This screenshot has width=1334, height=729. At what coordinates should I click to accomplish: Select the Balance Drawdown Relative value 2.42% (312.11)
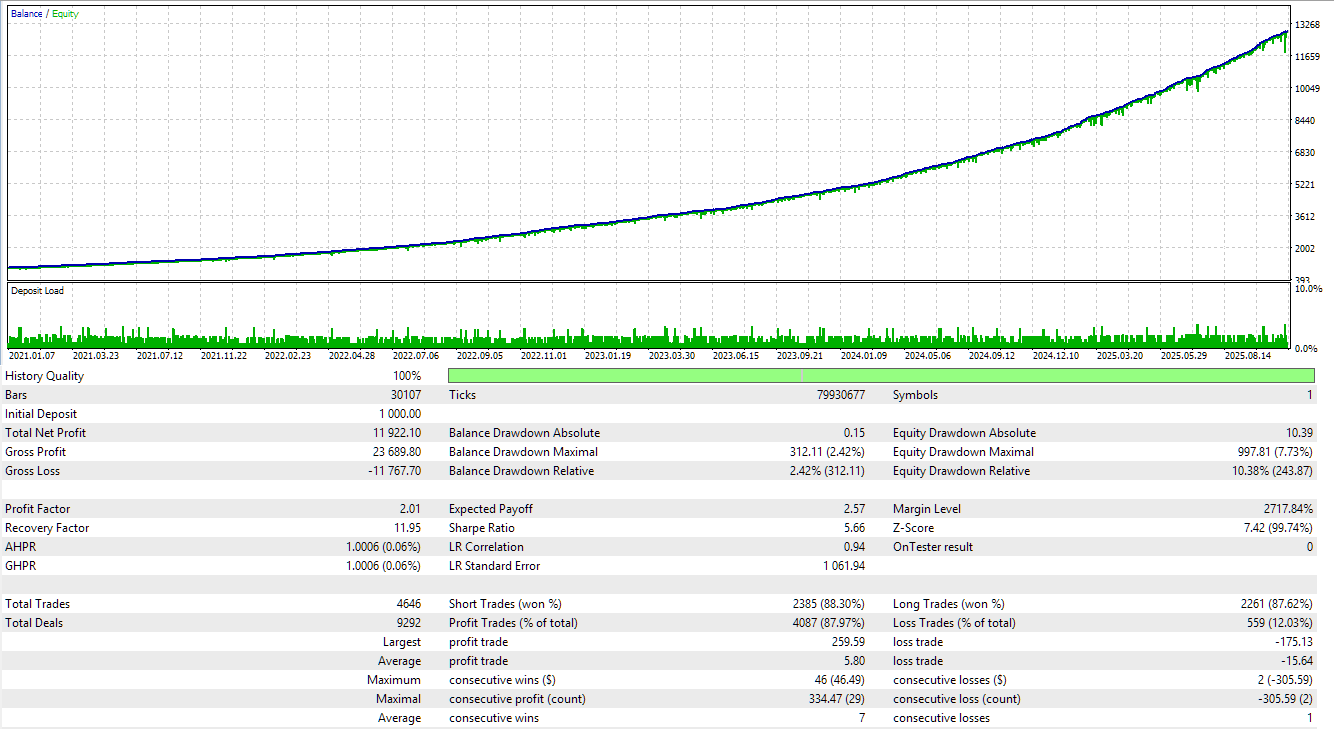click(828, 471)
